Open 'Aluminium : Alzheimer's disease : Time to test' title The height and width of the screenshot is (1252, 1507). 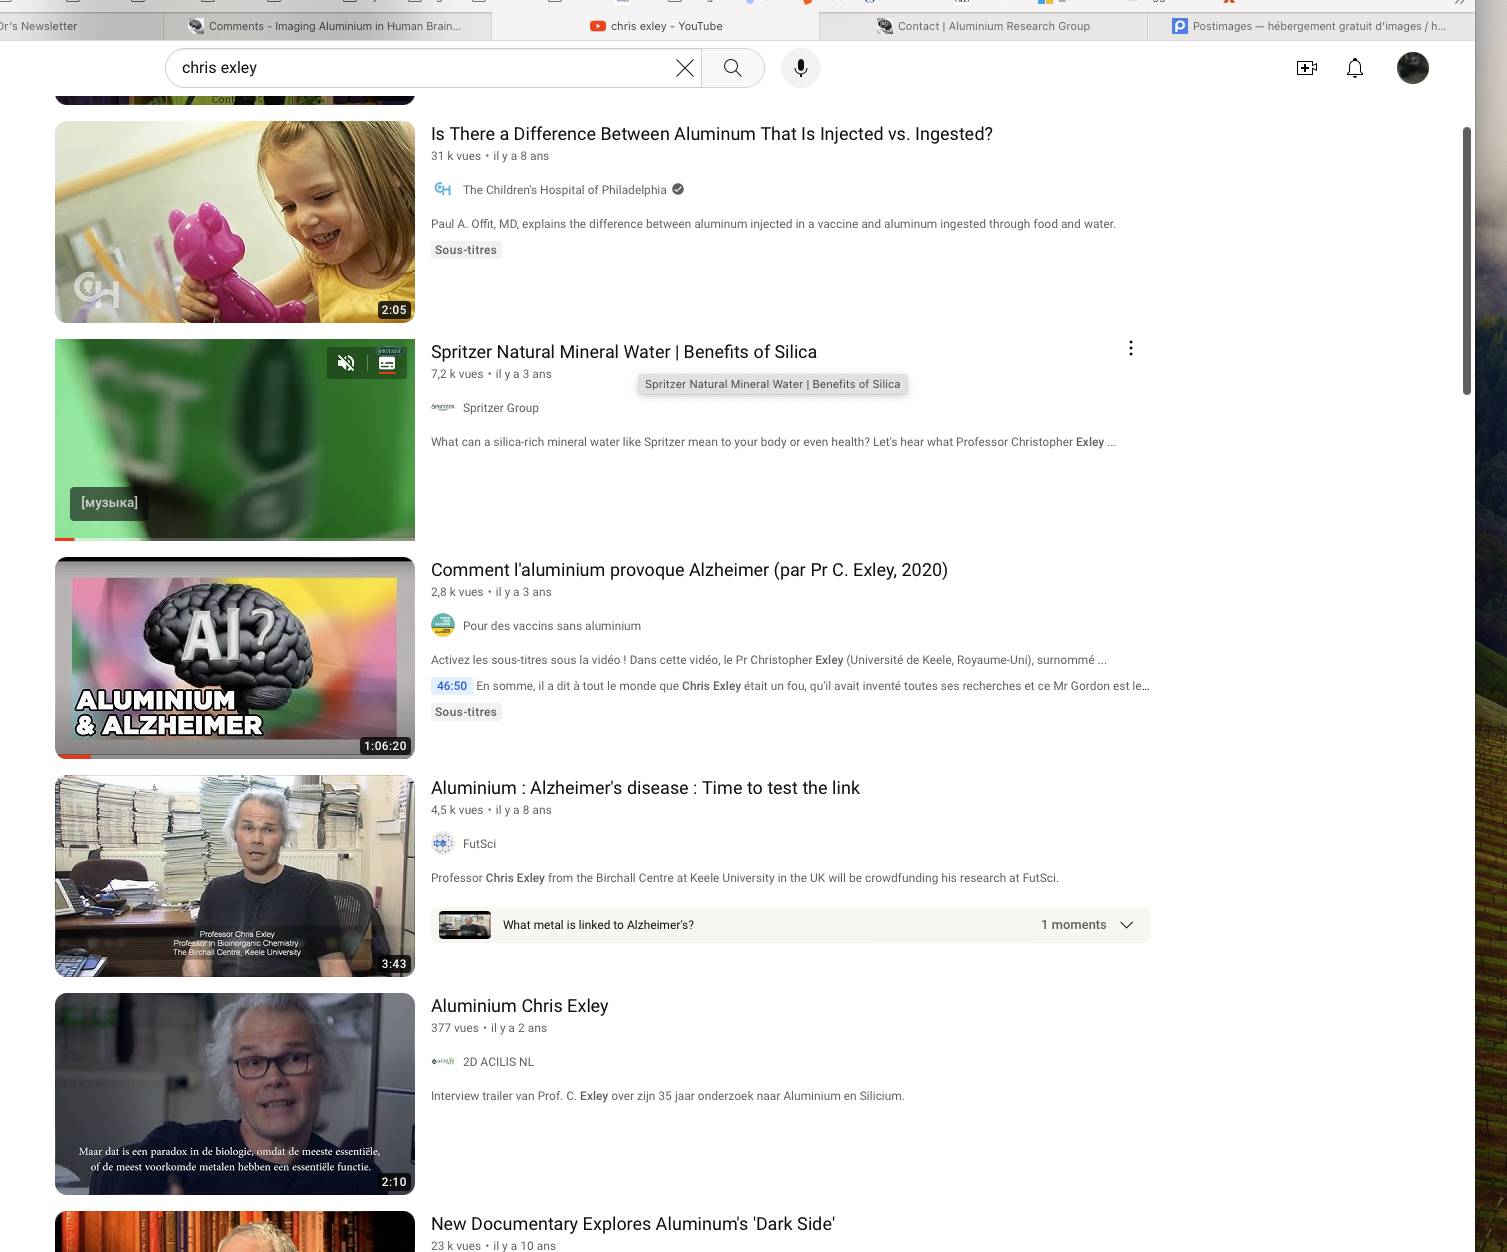coord(645,788)
